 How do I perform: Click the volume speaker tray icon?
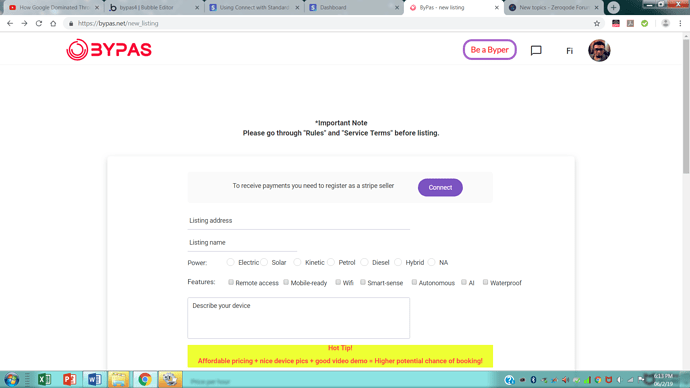tap(565, 380)
